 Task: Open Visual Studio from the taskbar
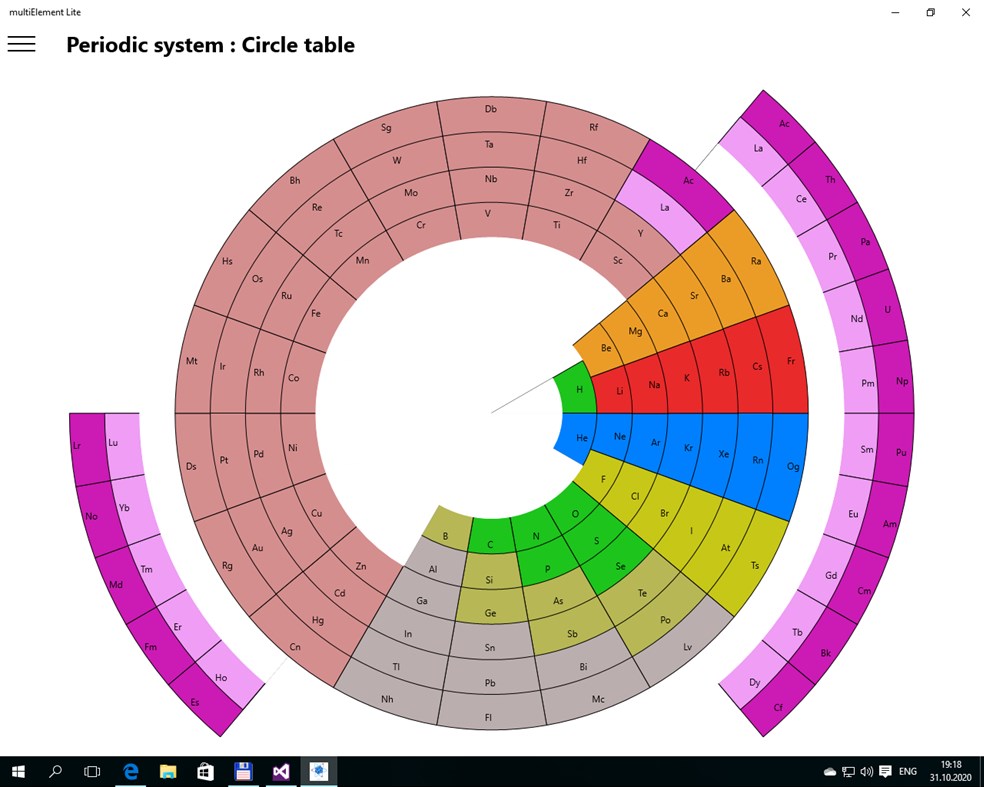pos(281,771)
